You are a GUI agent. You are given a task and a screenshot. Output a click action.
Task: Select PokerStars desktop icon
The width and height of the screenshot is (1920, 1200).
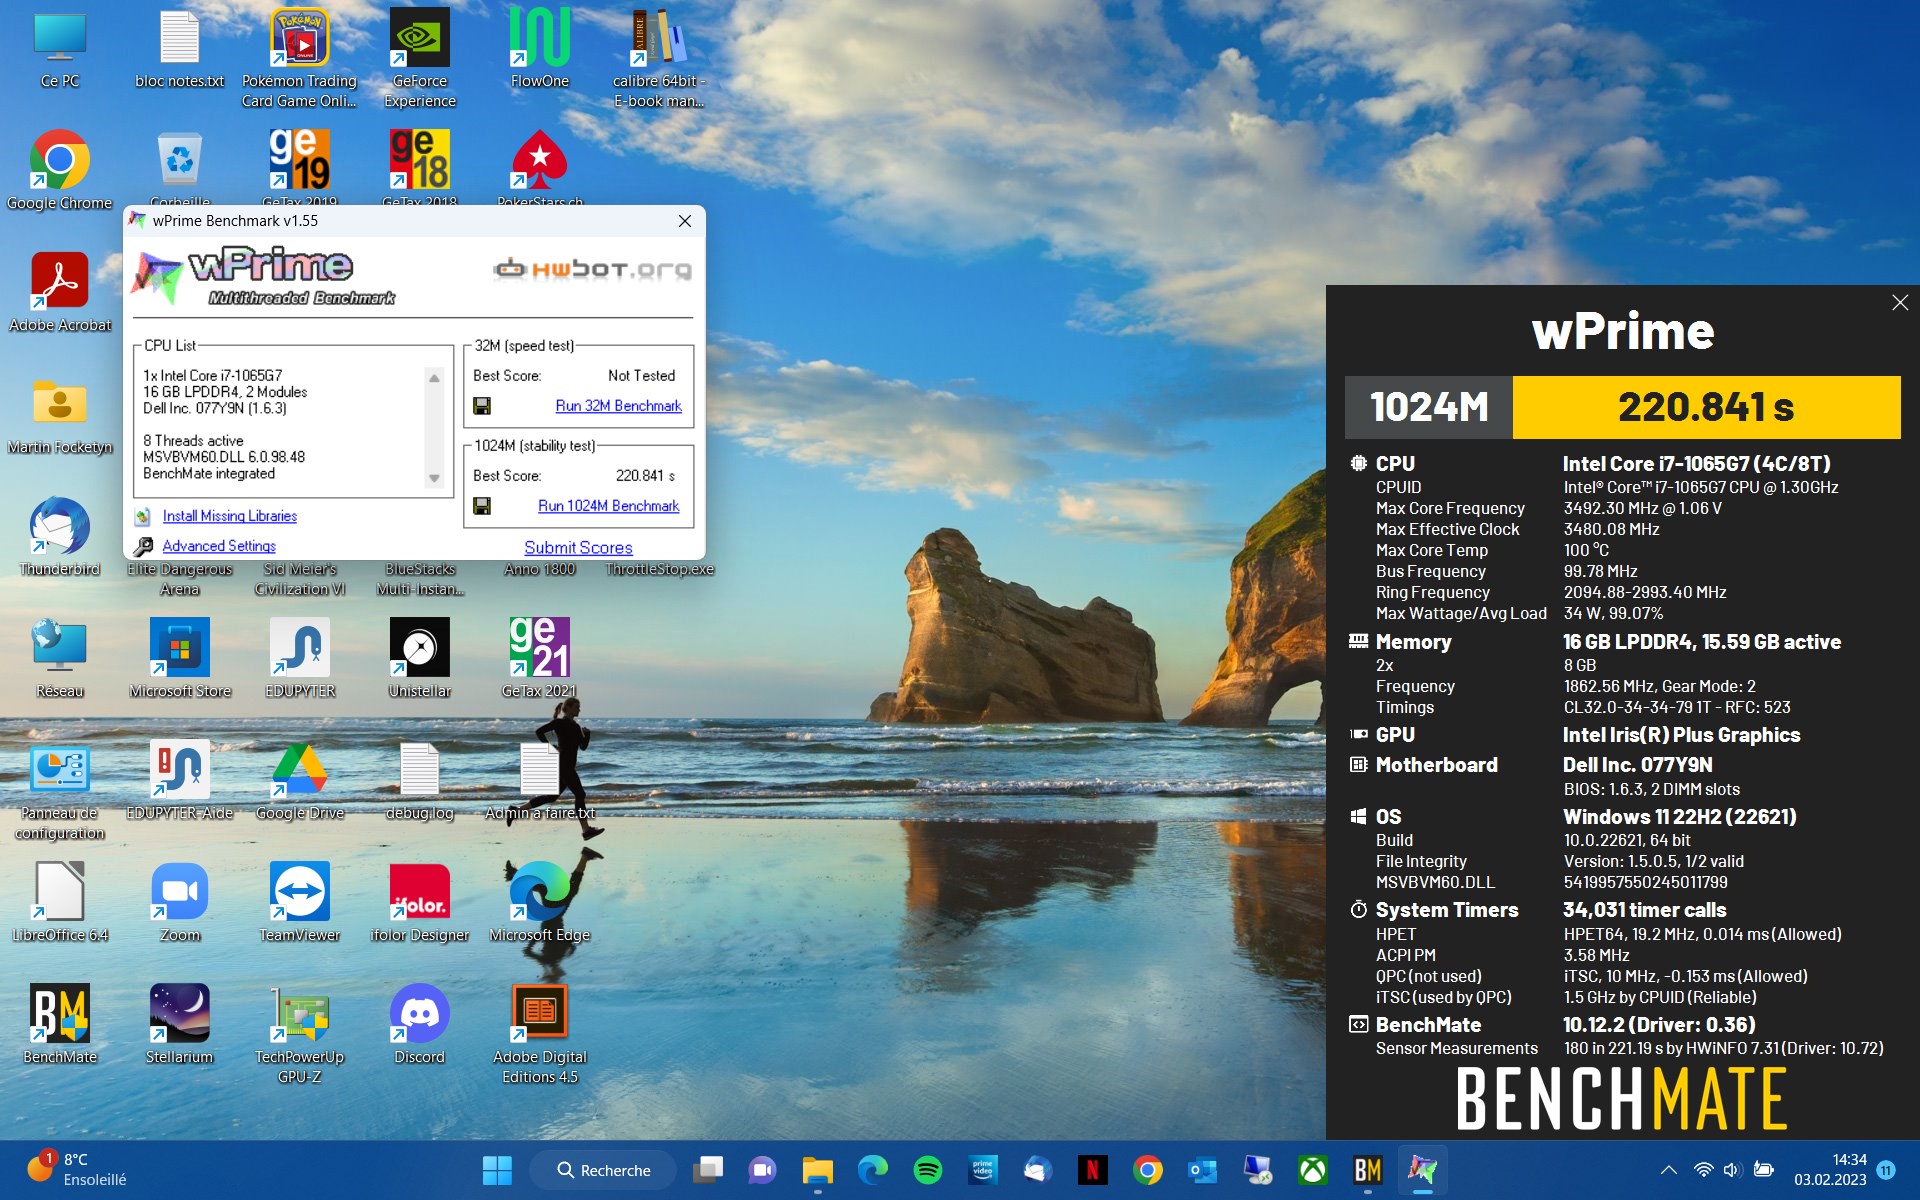tap(540, 168)
